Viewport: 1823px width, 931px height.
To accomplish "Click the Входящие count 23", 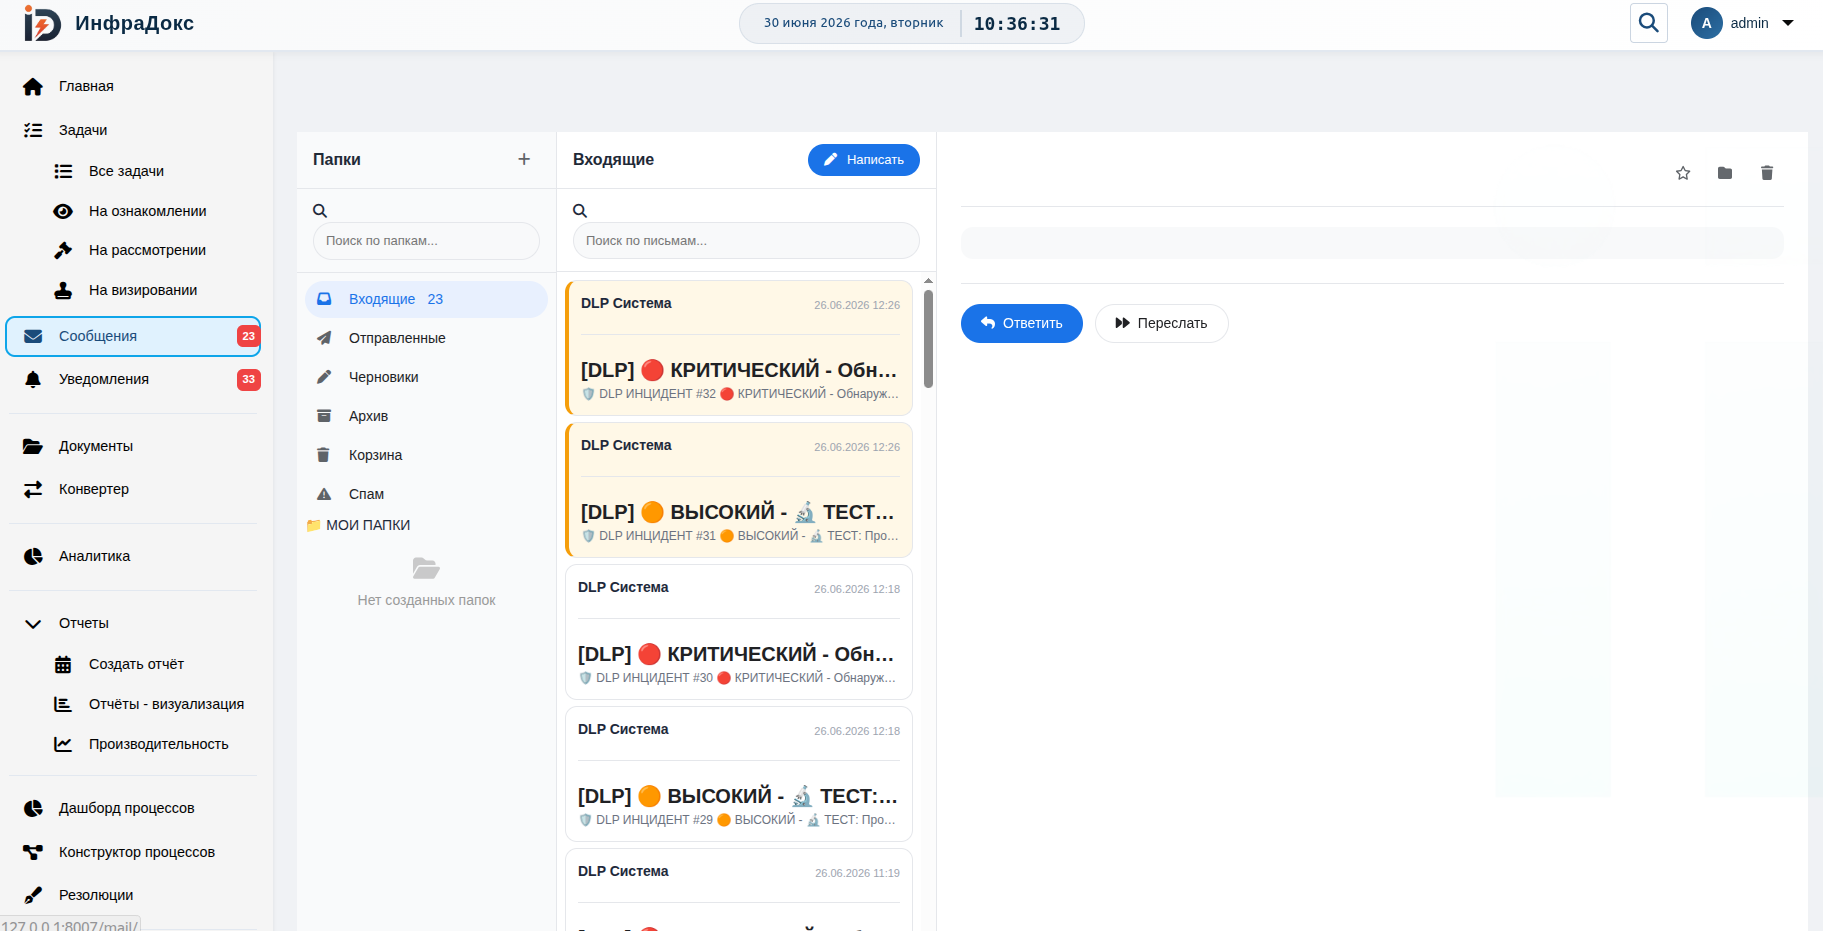I will tap(435, 299).
